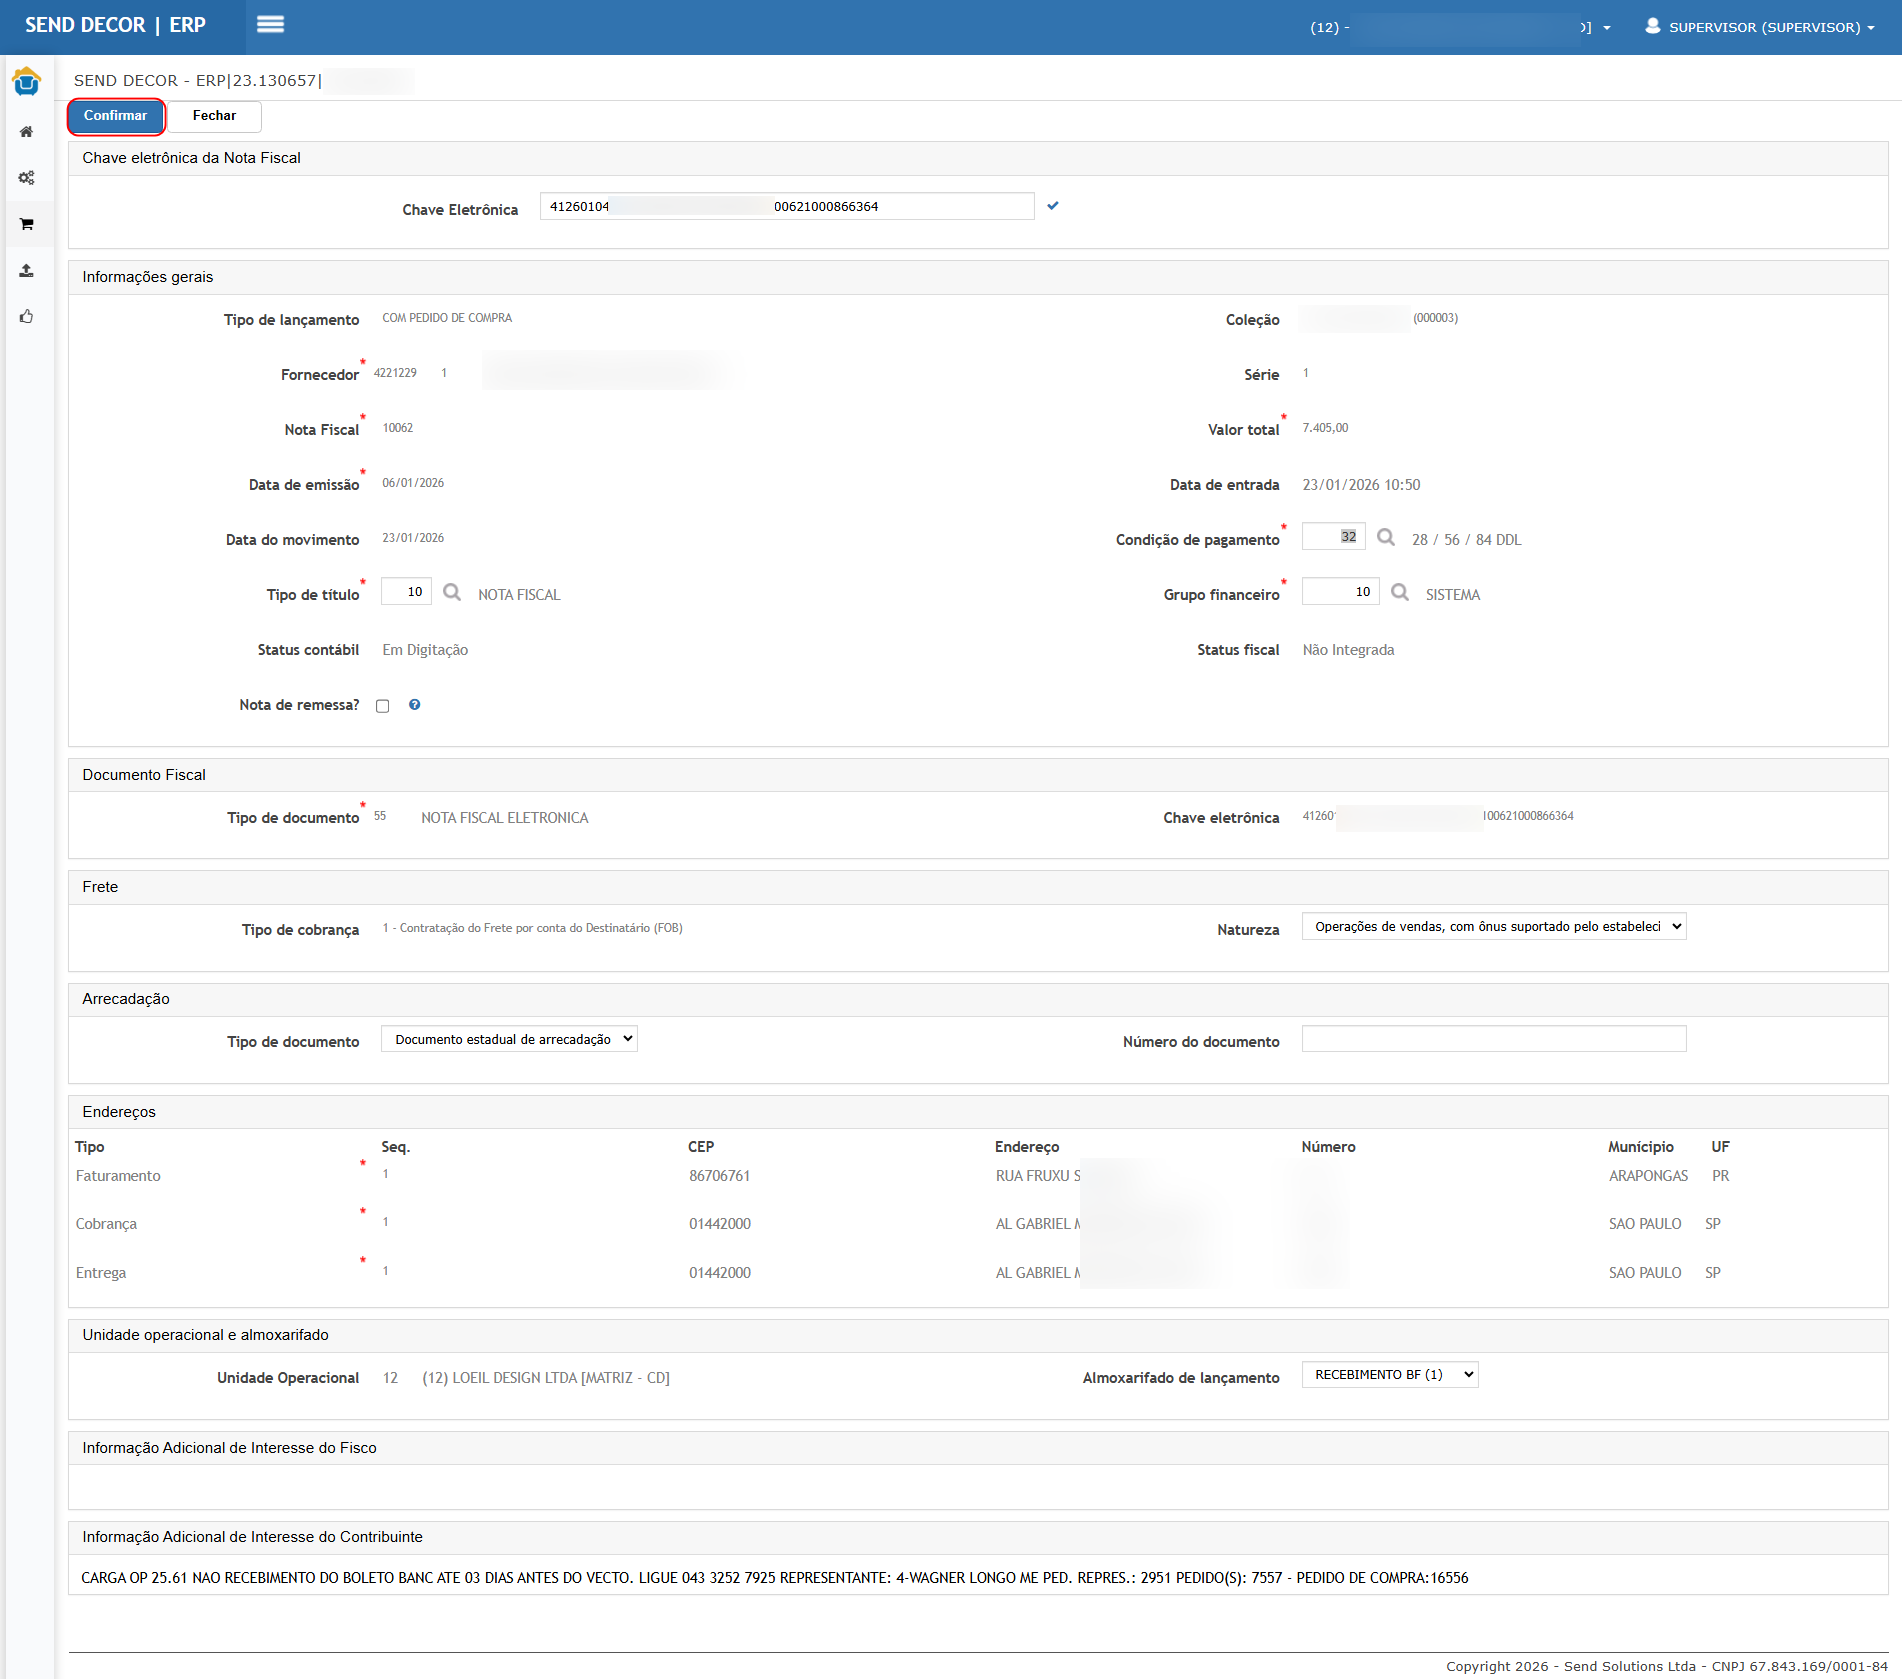The height and width of the screenshot is (1679, 1902).
Task: Open the home icon in sidebar
Action: 27,132
